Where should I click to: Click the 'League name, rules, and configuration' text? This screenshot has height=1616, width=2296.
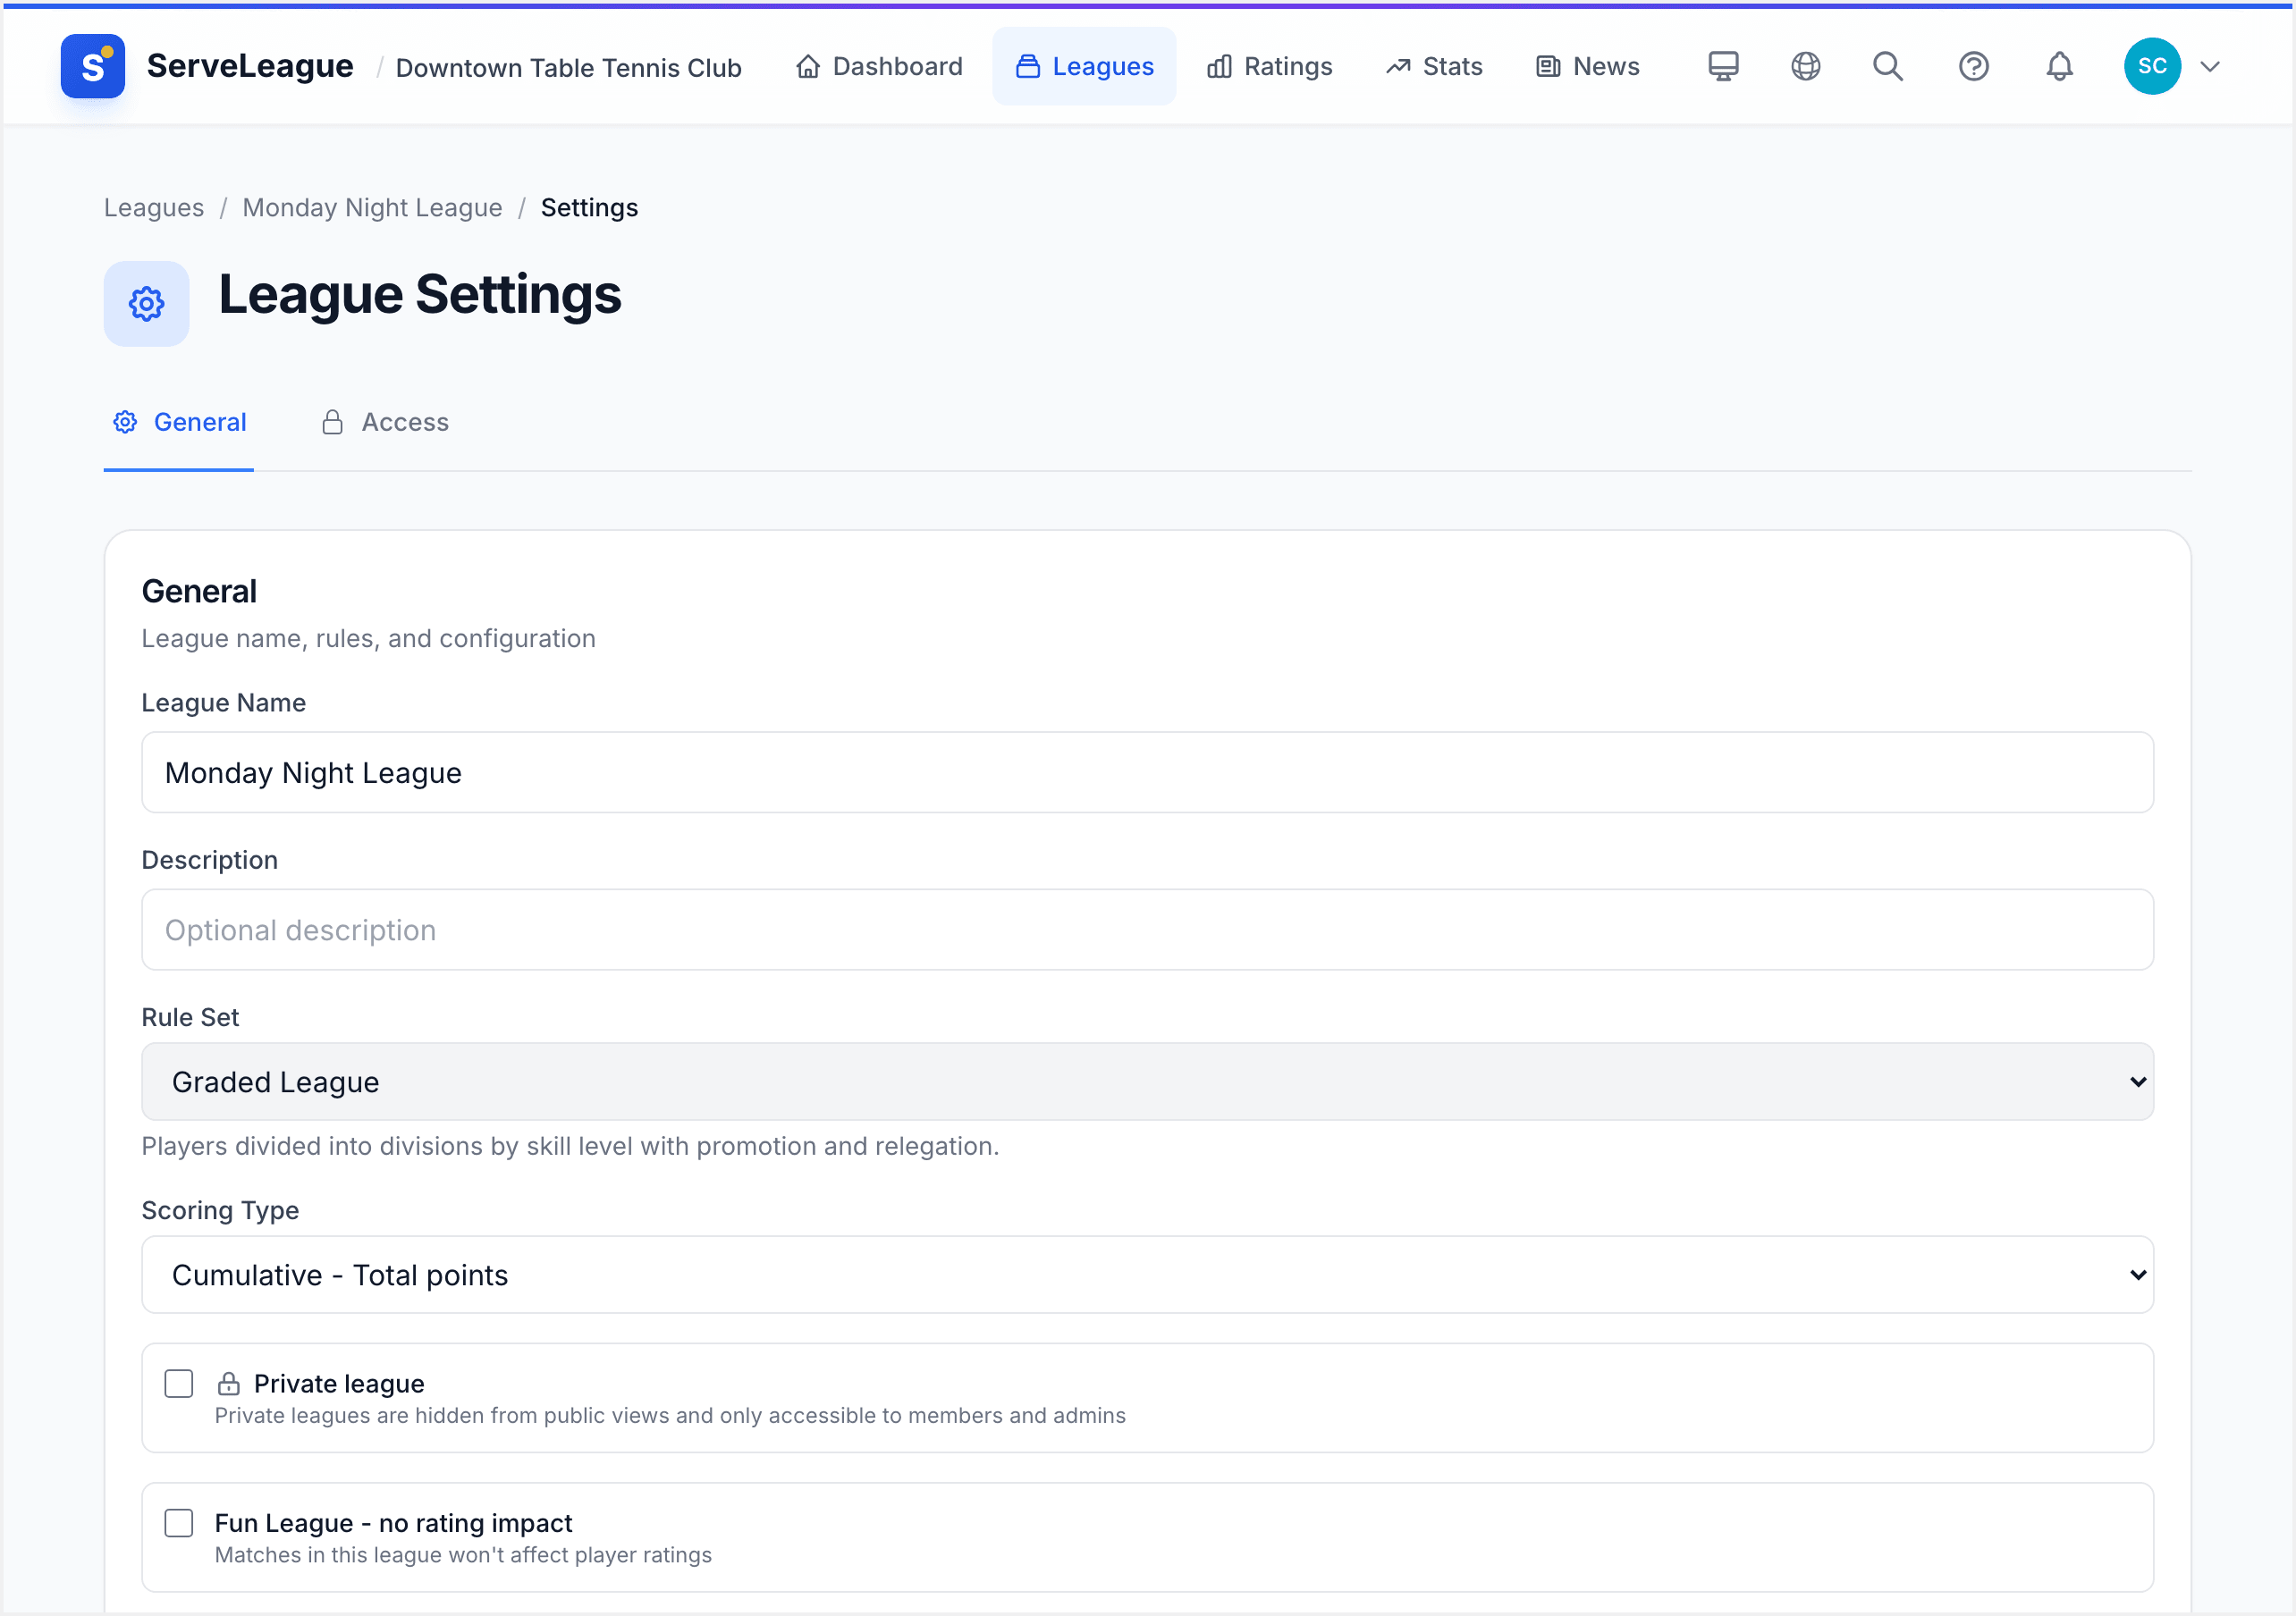point(368,638)
